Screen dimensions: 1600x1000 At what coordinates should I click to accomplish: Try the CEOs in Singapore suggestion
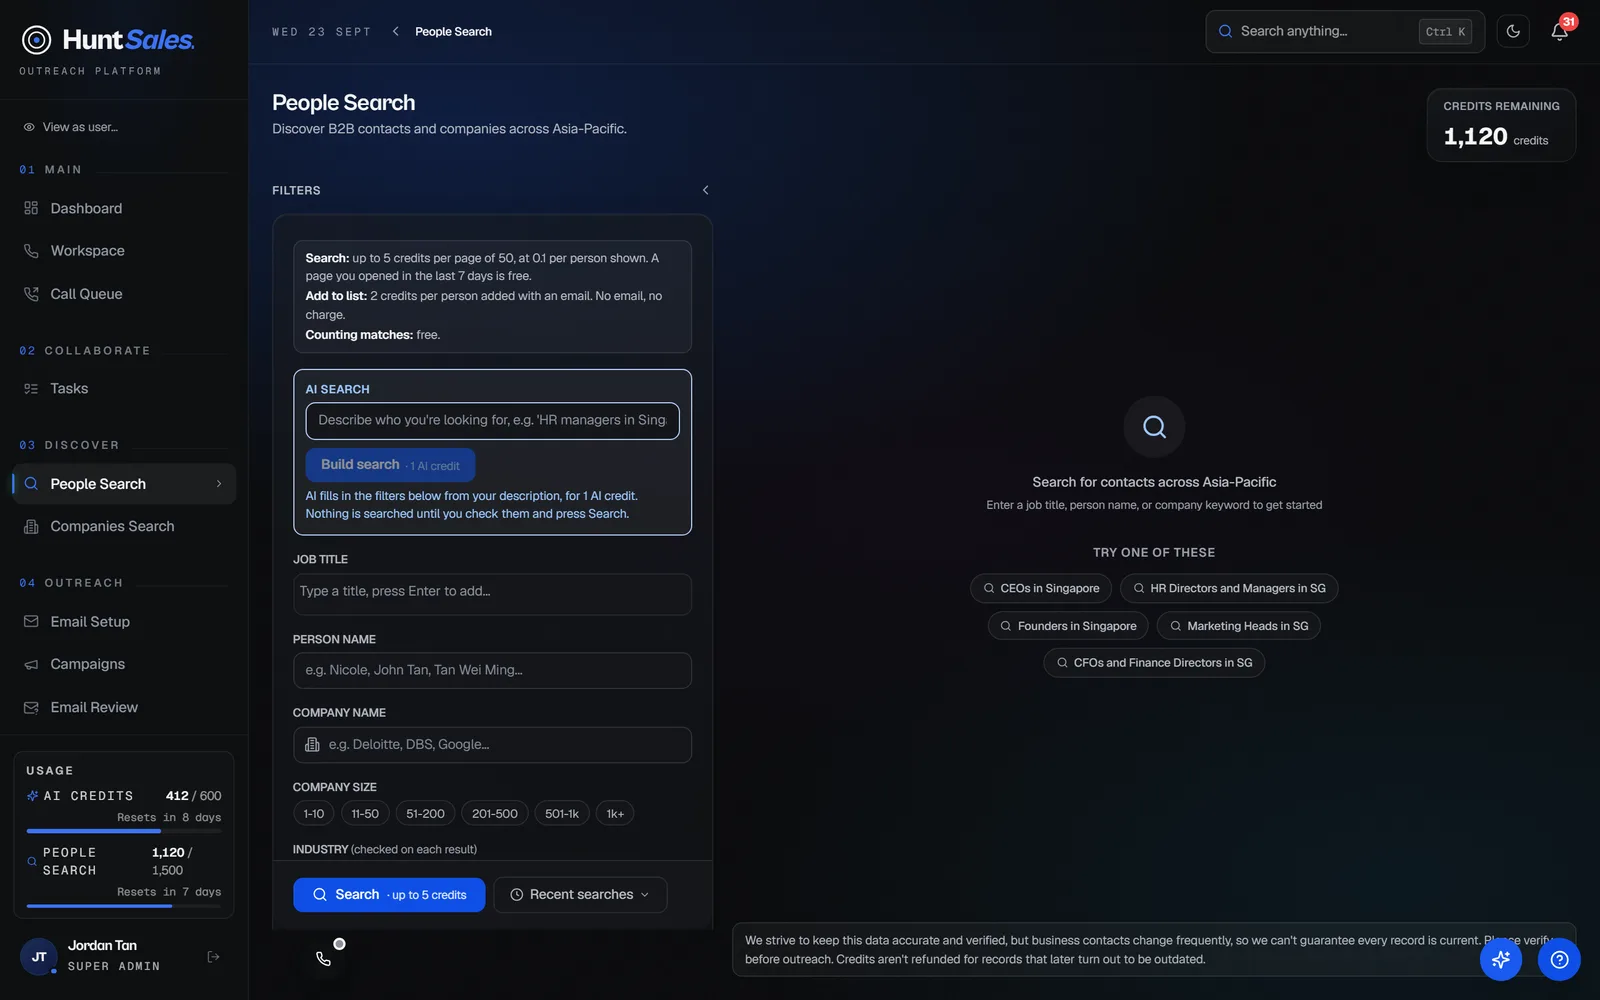1041,588
